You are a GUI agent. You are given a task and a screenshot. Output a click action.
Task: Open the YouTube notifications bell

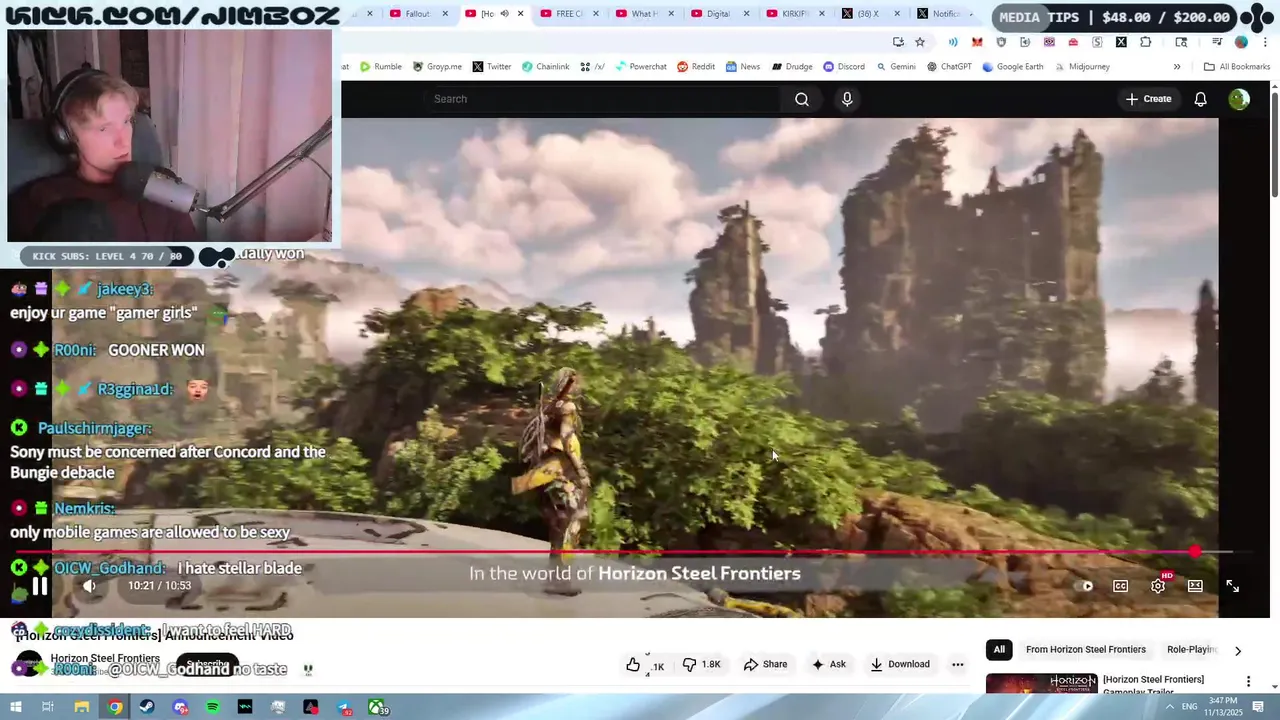click(1200, 99)
